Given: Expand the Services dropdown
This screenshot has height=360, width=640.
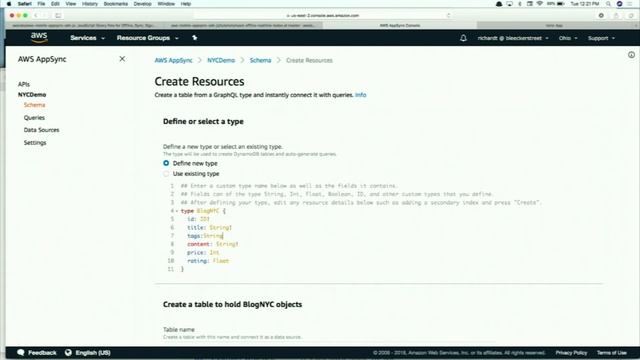Looking at the screenshot, I should (x=87, y=38).
